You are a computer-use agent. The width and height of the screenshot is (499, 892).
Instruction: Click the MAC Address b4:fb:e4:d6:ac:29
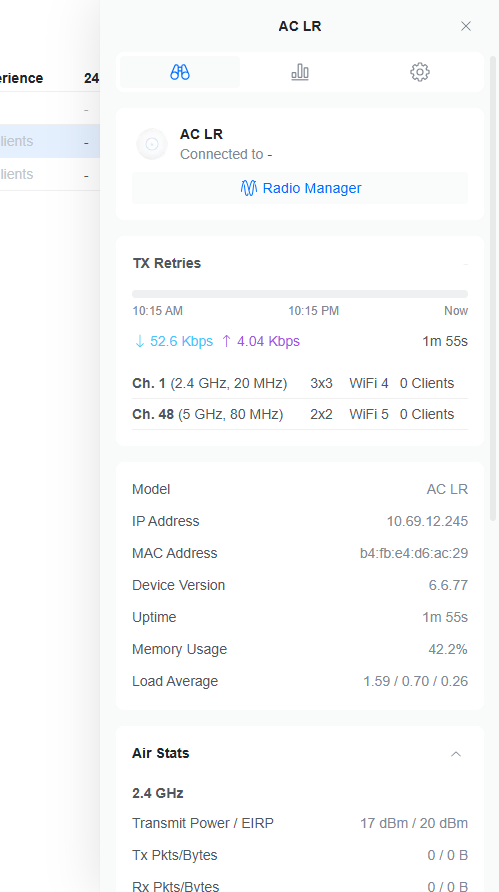click(414, 554)
